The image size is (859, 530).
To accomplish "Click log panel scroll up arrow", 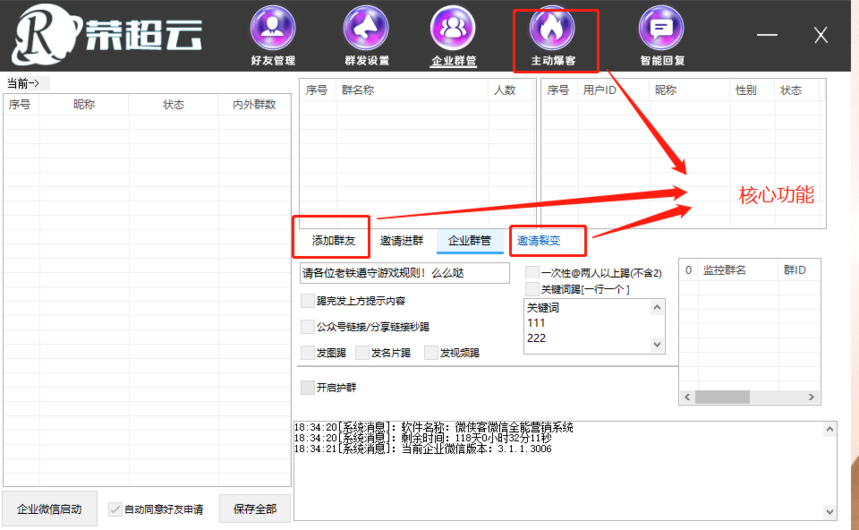I will 829,430.
